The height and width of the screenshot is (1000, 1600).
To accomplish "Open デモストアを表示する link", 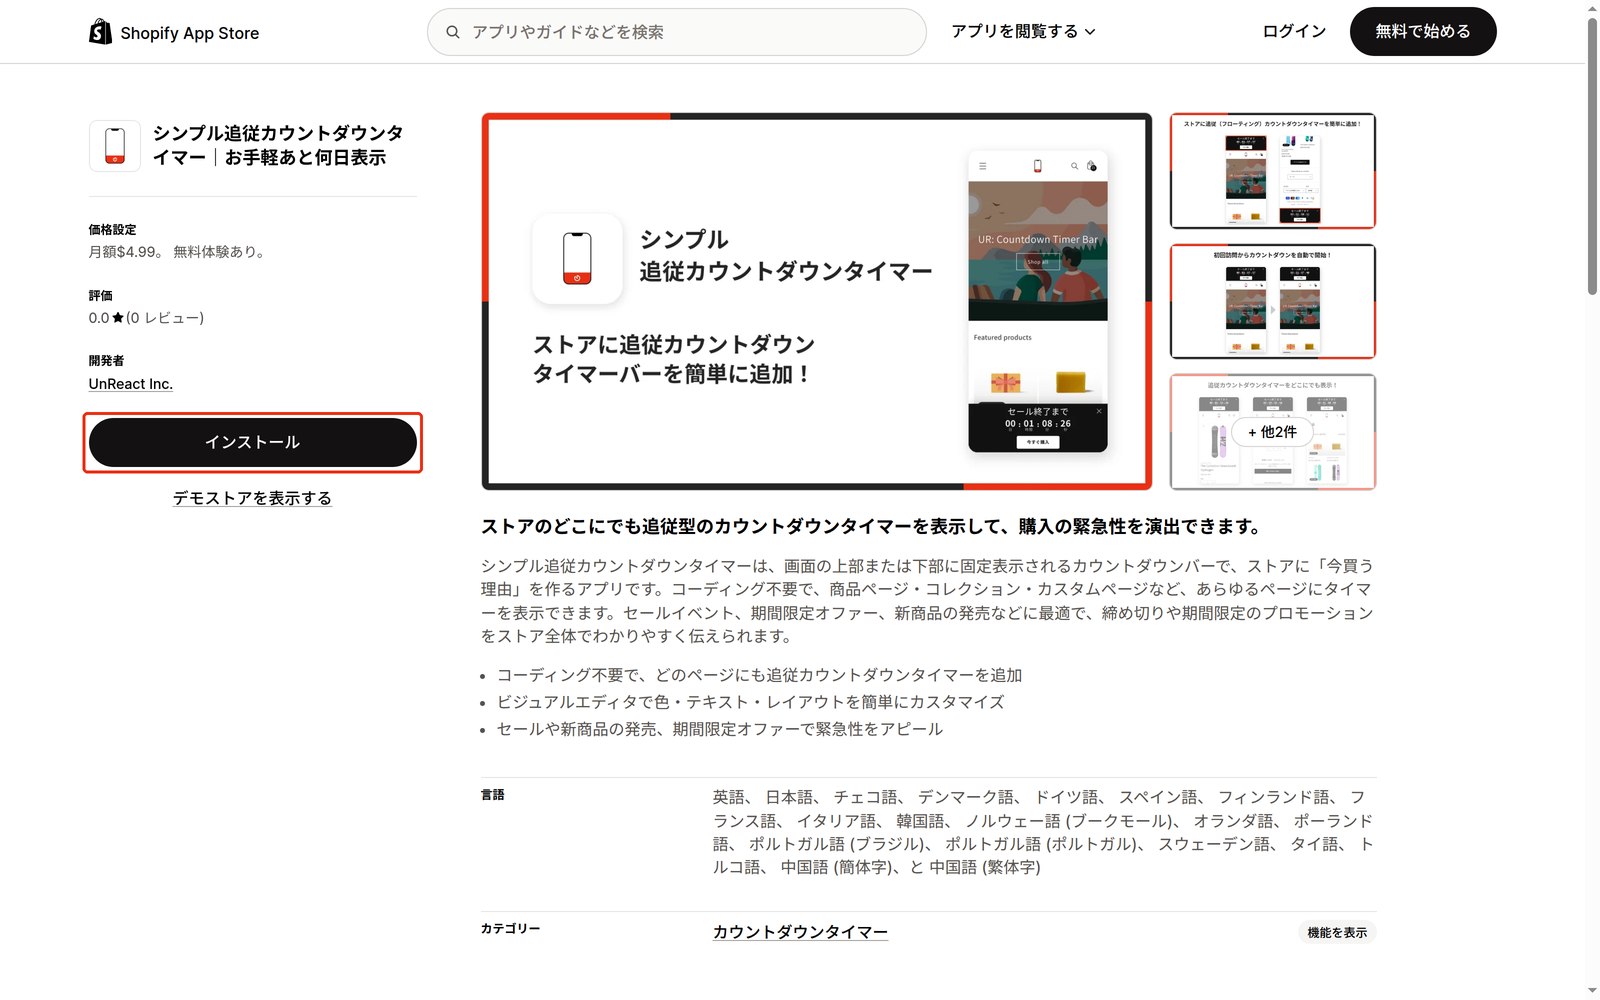I will (x=252, y=498).
